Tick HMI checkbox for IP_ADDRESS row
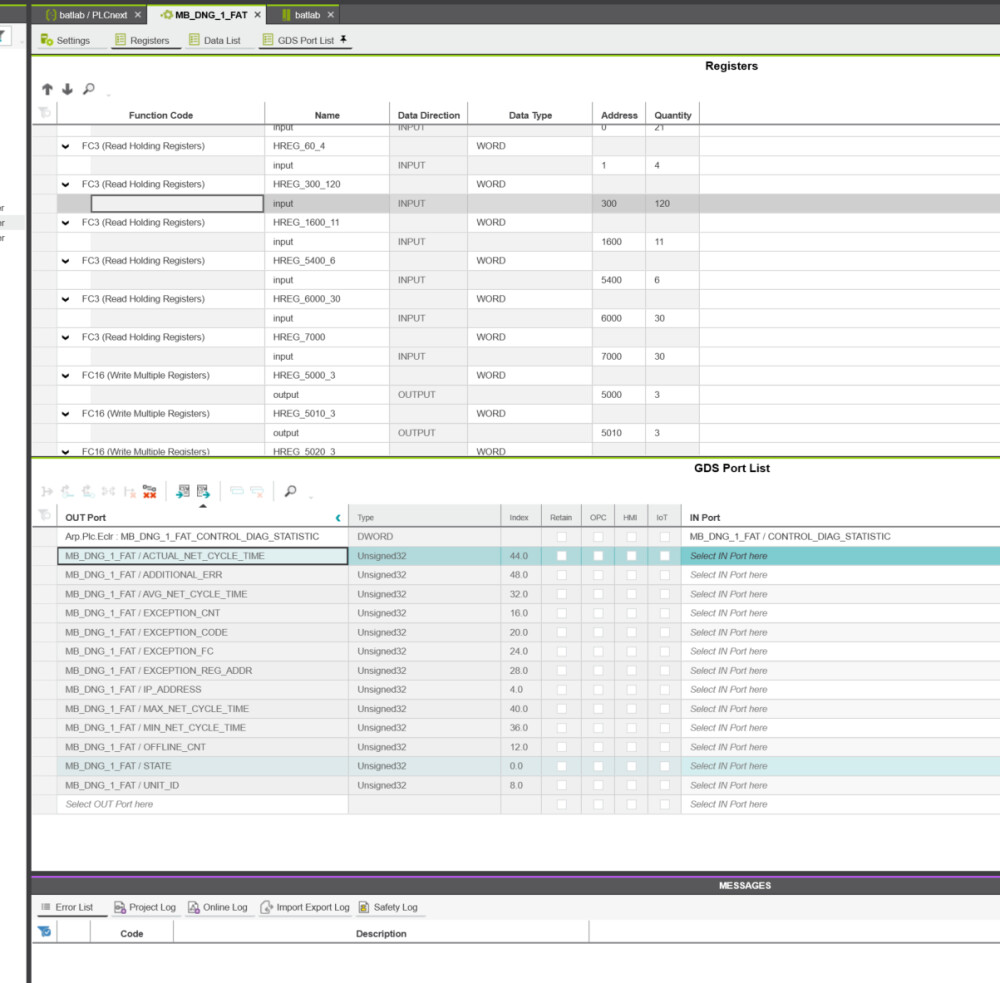 (631, 690)
